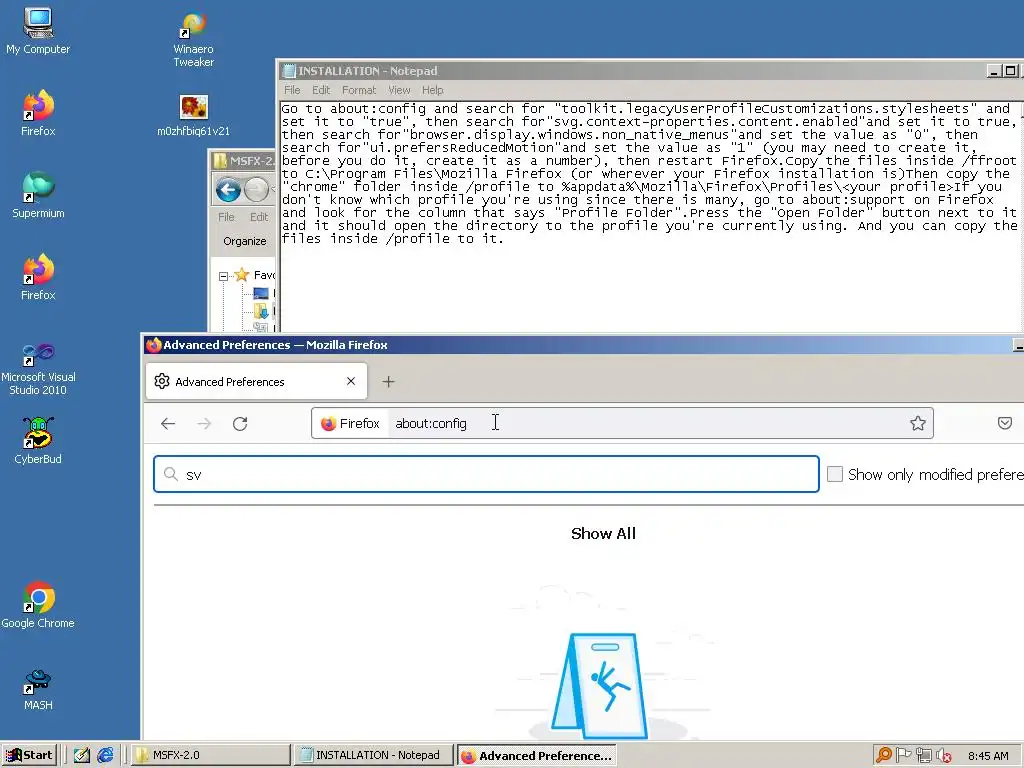
Task: Select the Favorites star in explorer tree
Action: (242, 275)
